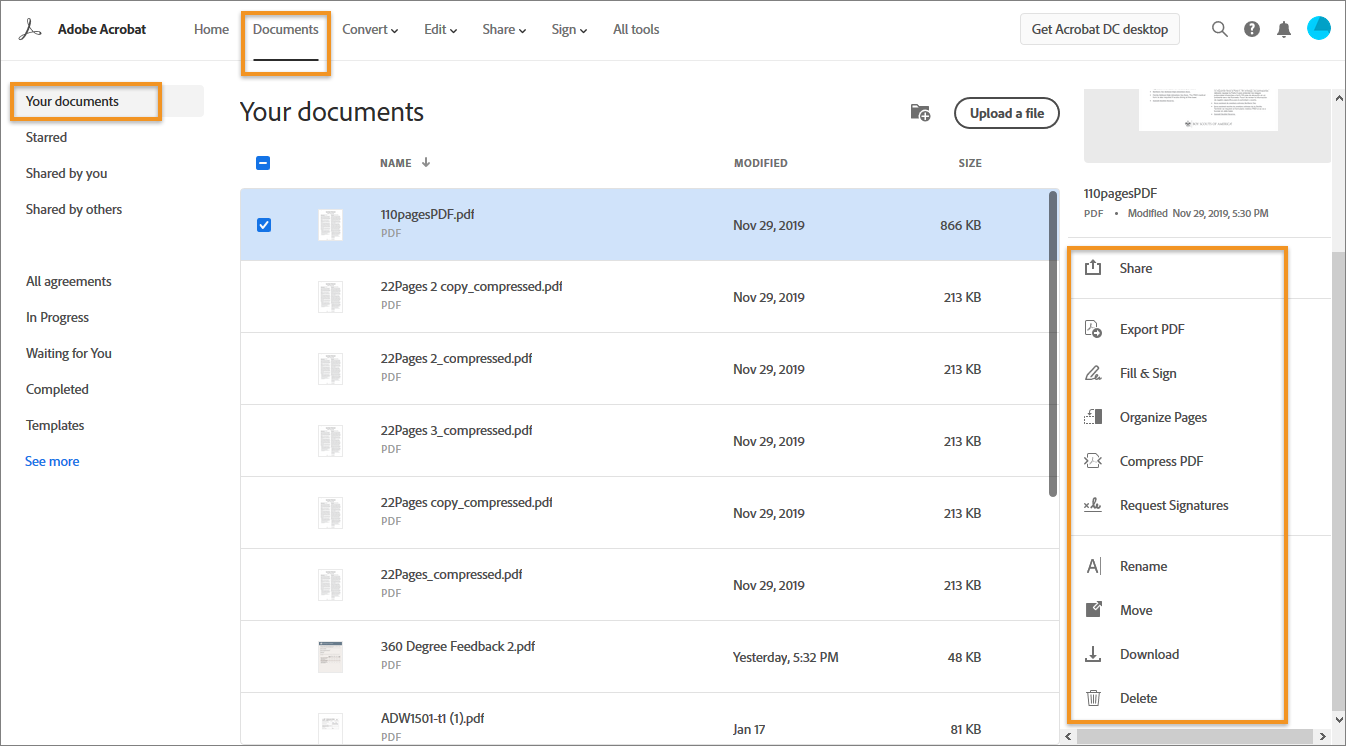Open the help question mark icon
Viewport: 1346px width, 746px height.
tap(1252, 29)
